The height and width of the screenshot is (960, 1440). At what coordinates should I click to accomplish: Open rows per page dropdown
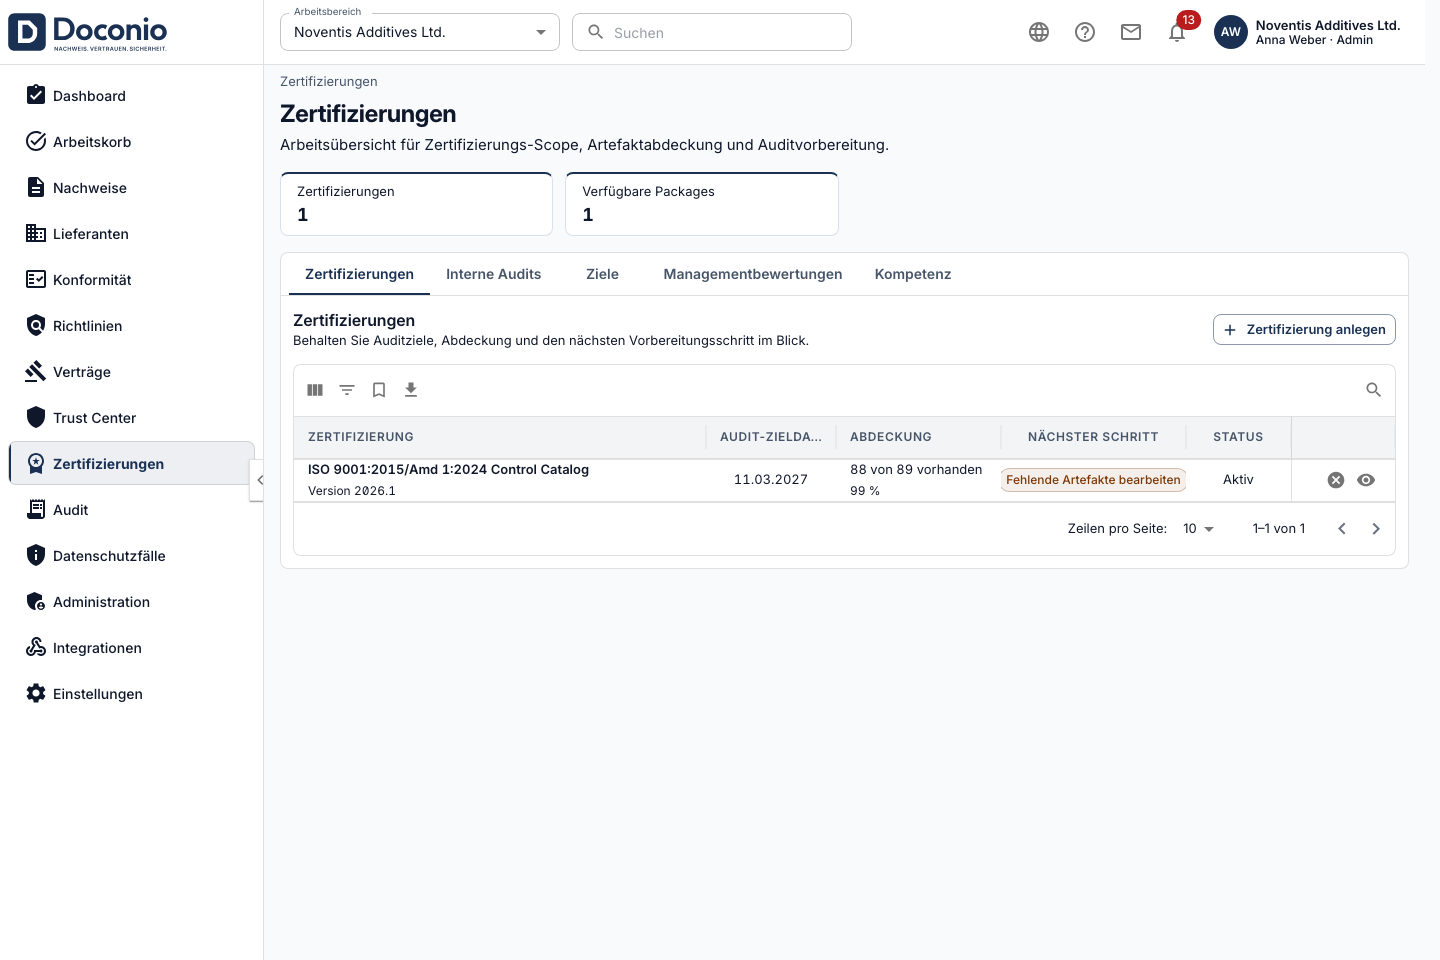[1198, 529]
